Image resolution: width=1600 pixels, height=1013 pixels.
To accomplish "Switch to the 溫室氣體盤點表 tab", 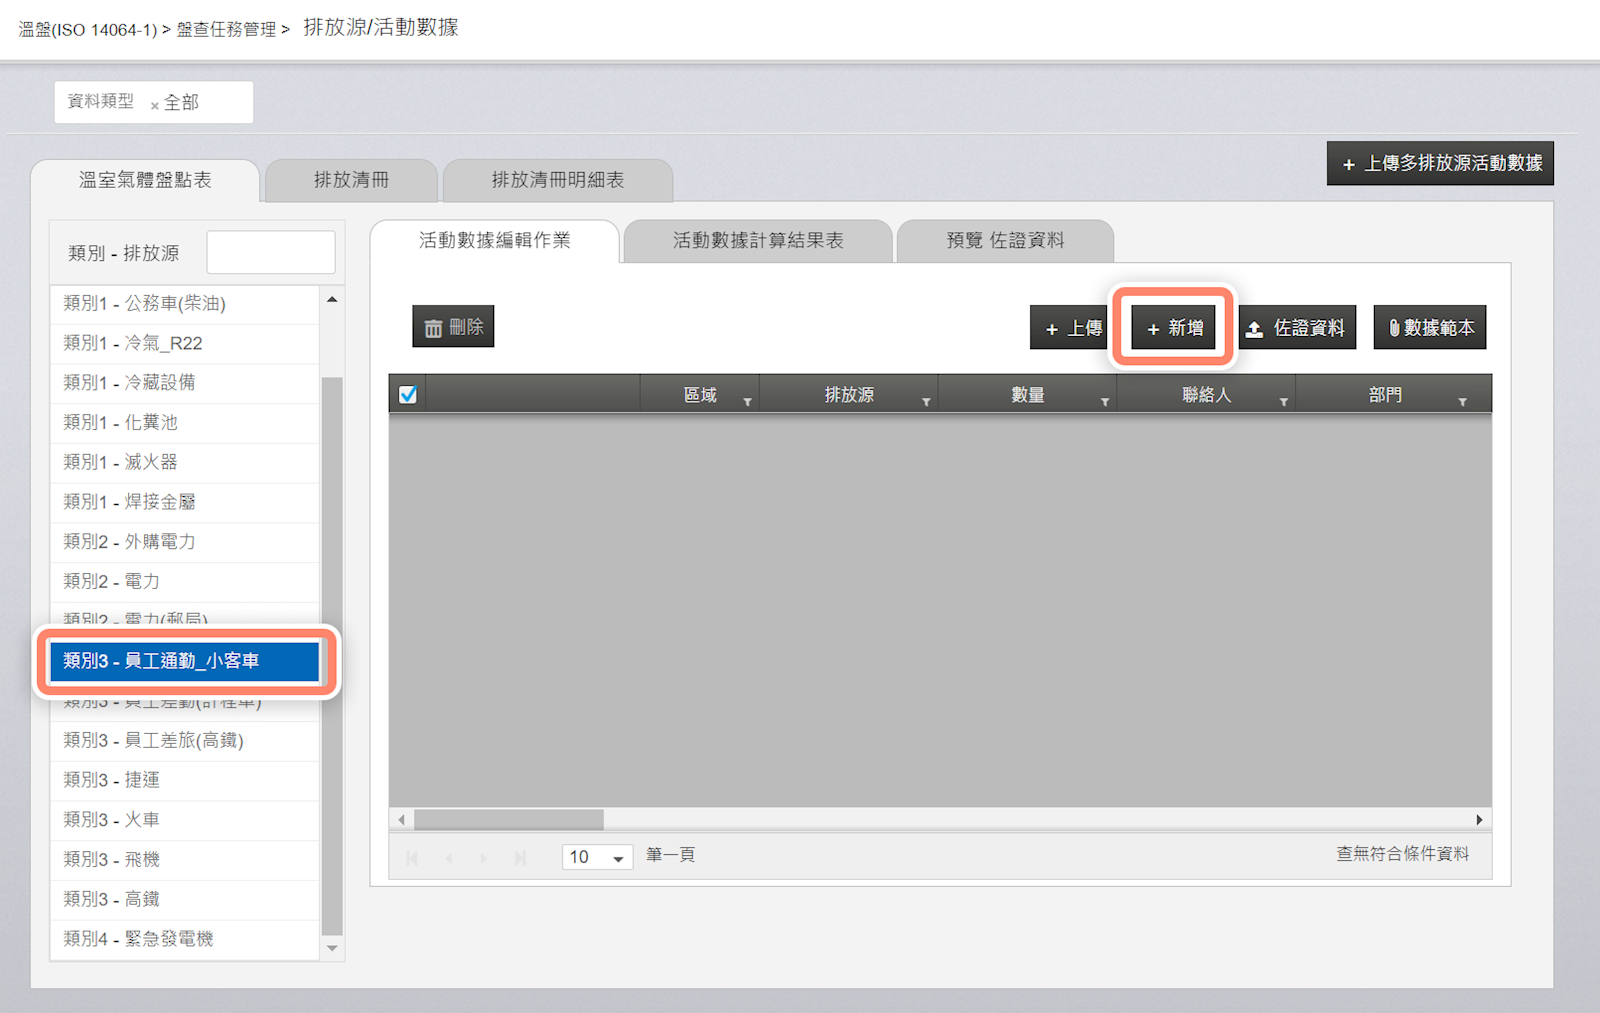I will pos(145,180).
